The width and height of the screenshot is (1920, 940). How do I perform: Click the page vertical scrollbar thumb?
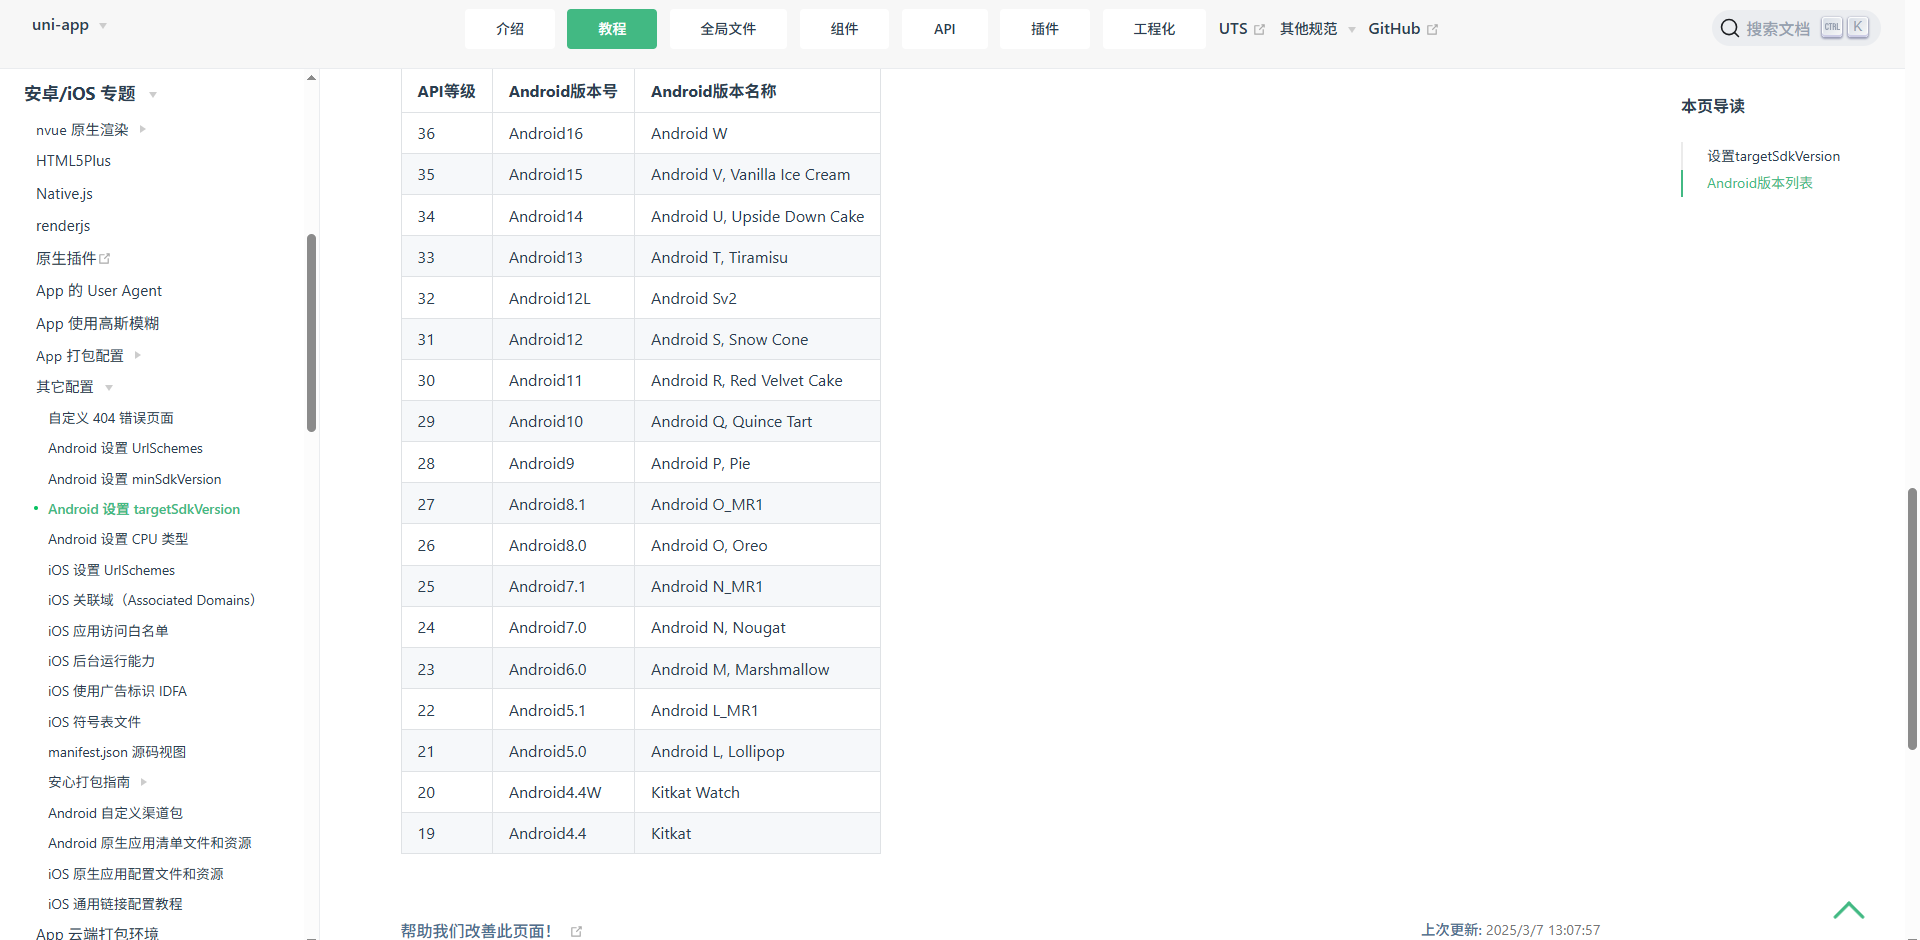1912,618
